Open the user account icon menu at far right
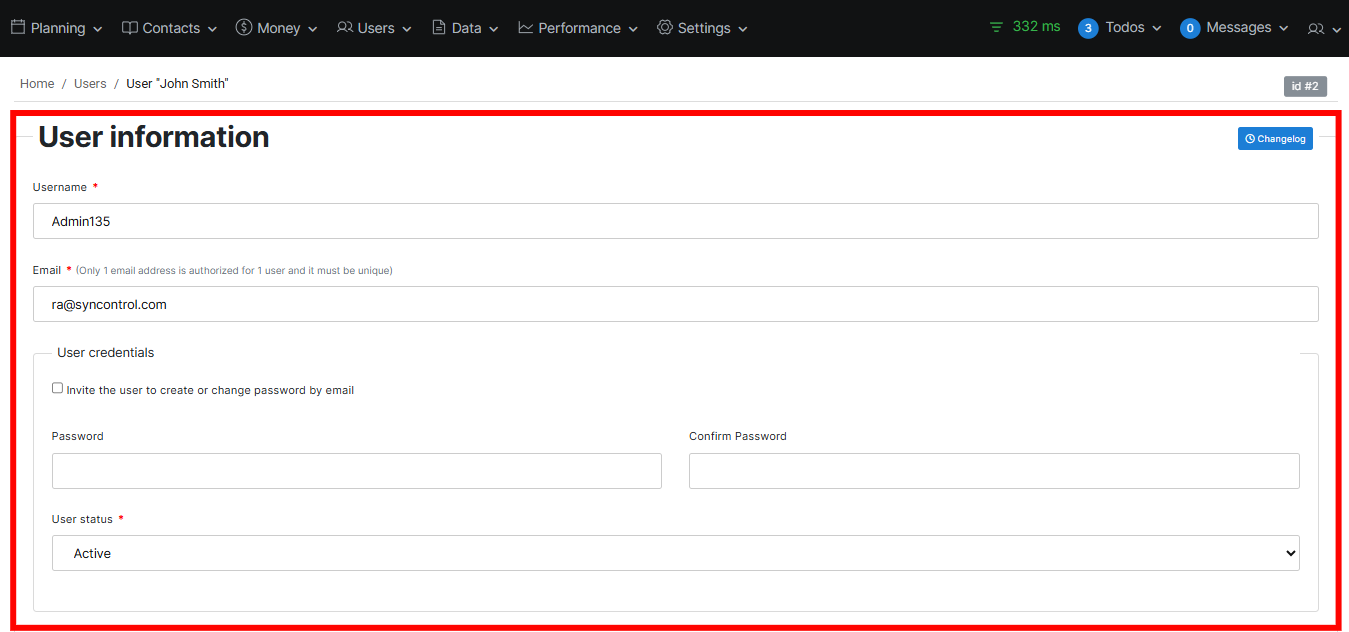Image resolution: width=1349 pixels, height=632 pixels. 1323,29
